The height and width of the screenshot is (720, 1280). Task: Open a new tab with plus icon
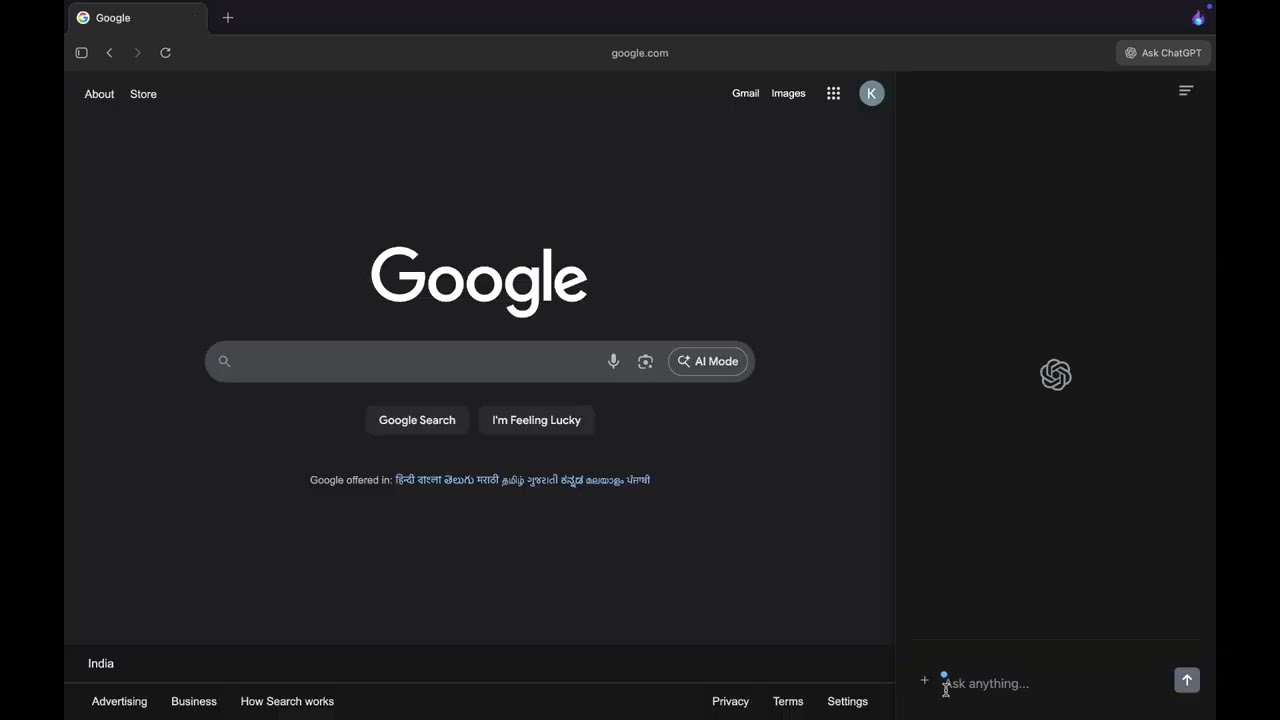point(228,18)
